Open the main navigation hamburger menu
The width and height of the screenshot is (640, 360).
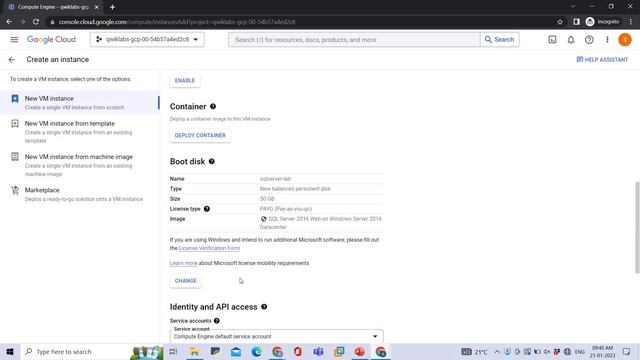(x=14, y=40)
